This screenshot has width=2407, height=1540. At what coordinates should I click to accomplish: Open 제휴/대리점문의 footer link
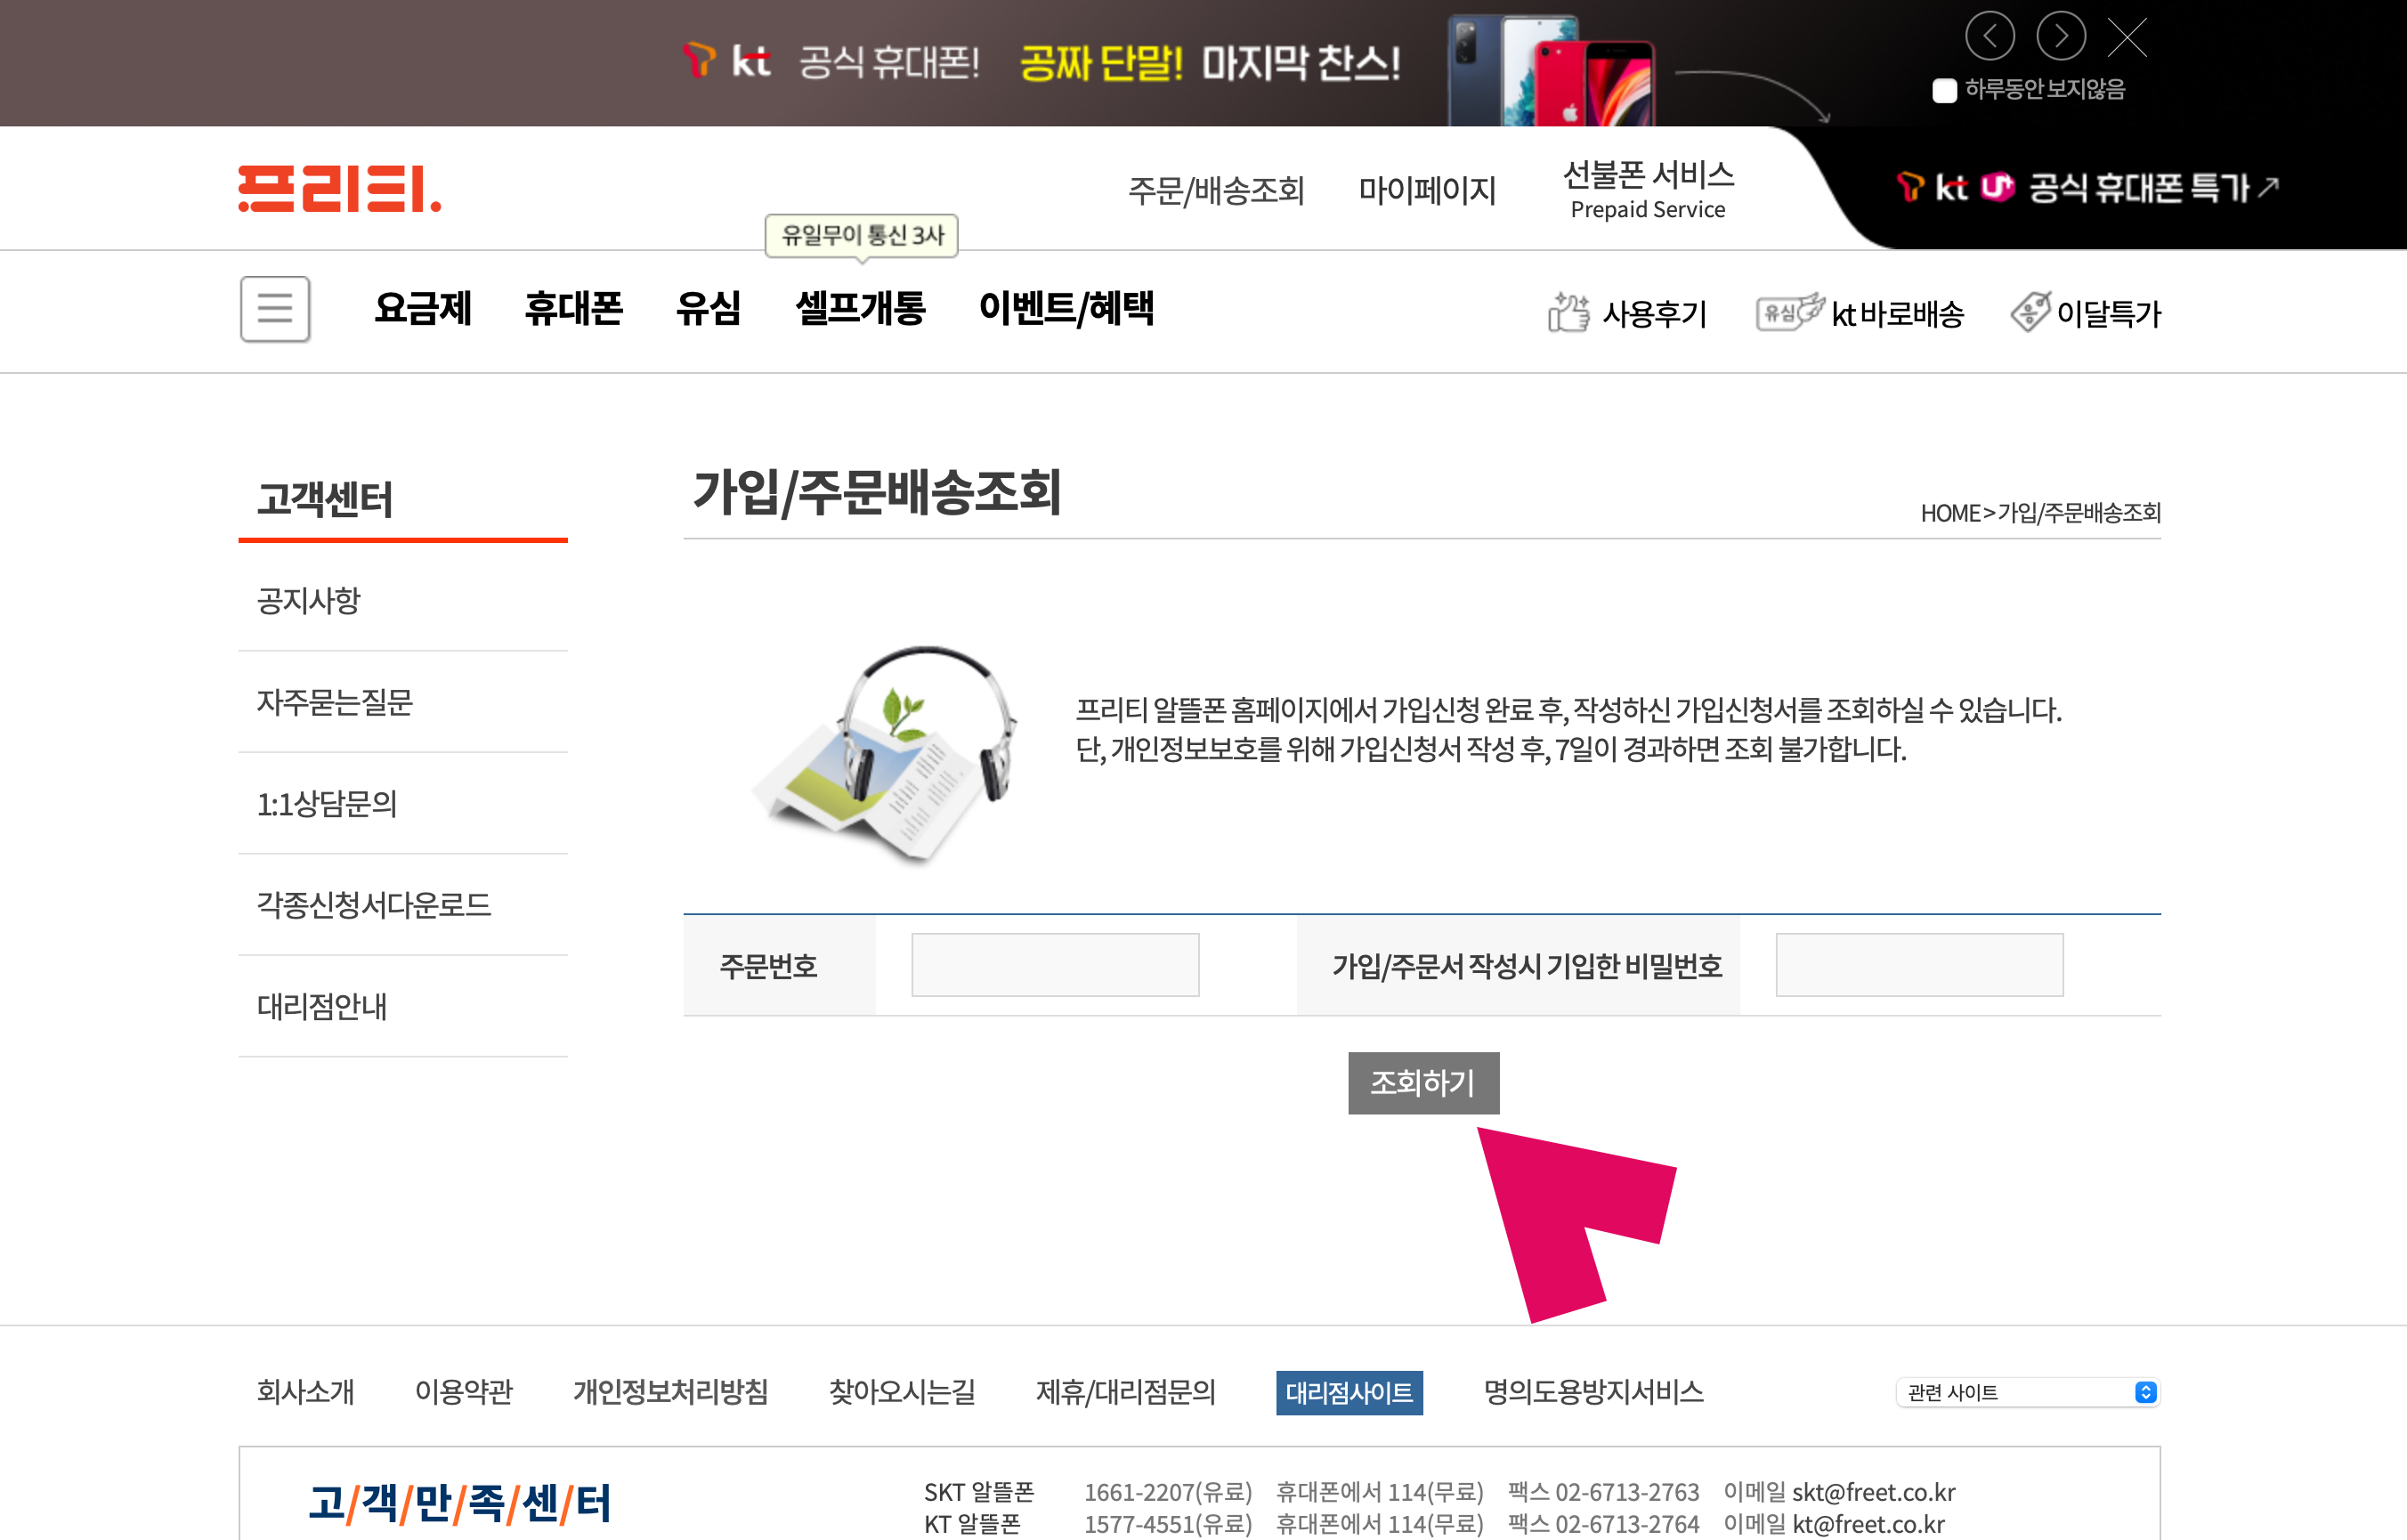[1126, 1392]
